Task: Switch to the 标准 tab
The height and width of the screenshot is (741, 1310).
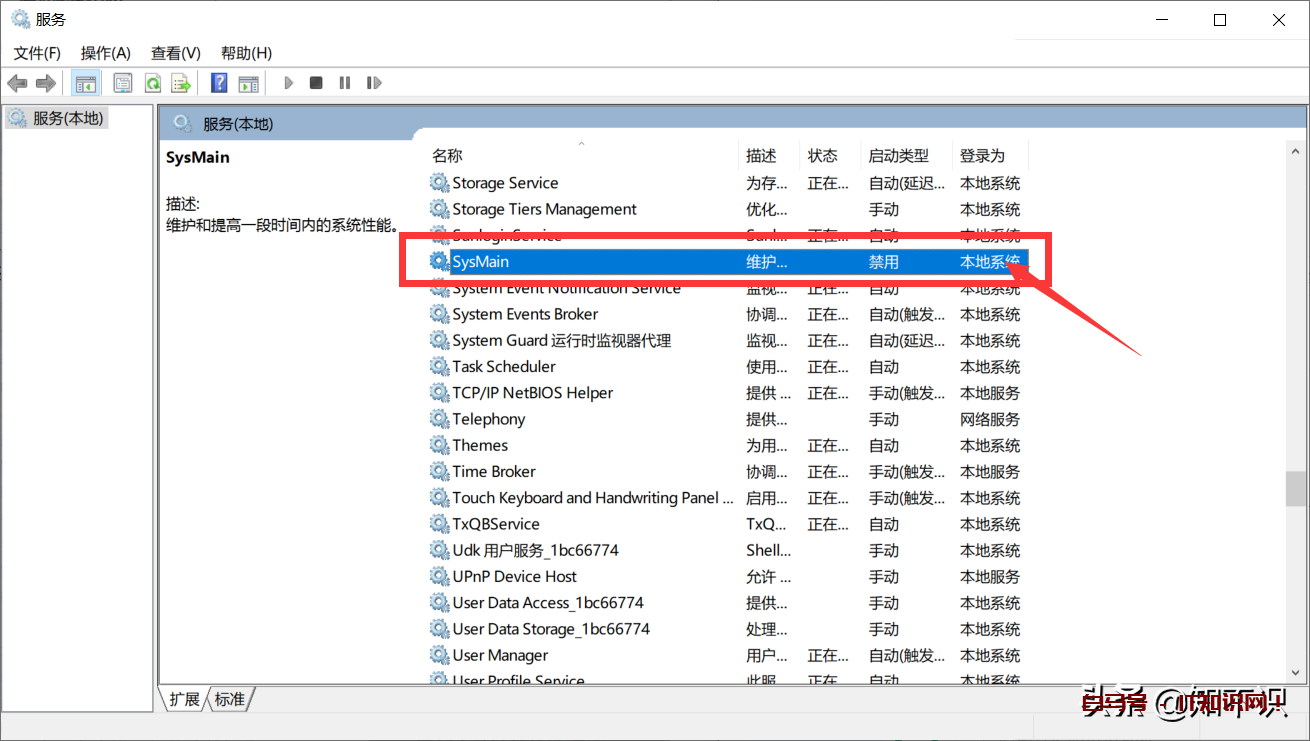Action: coord(228,699)
